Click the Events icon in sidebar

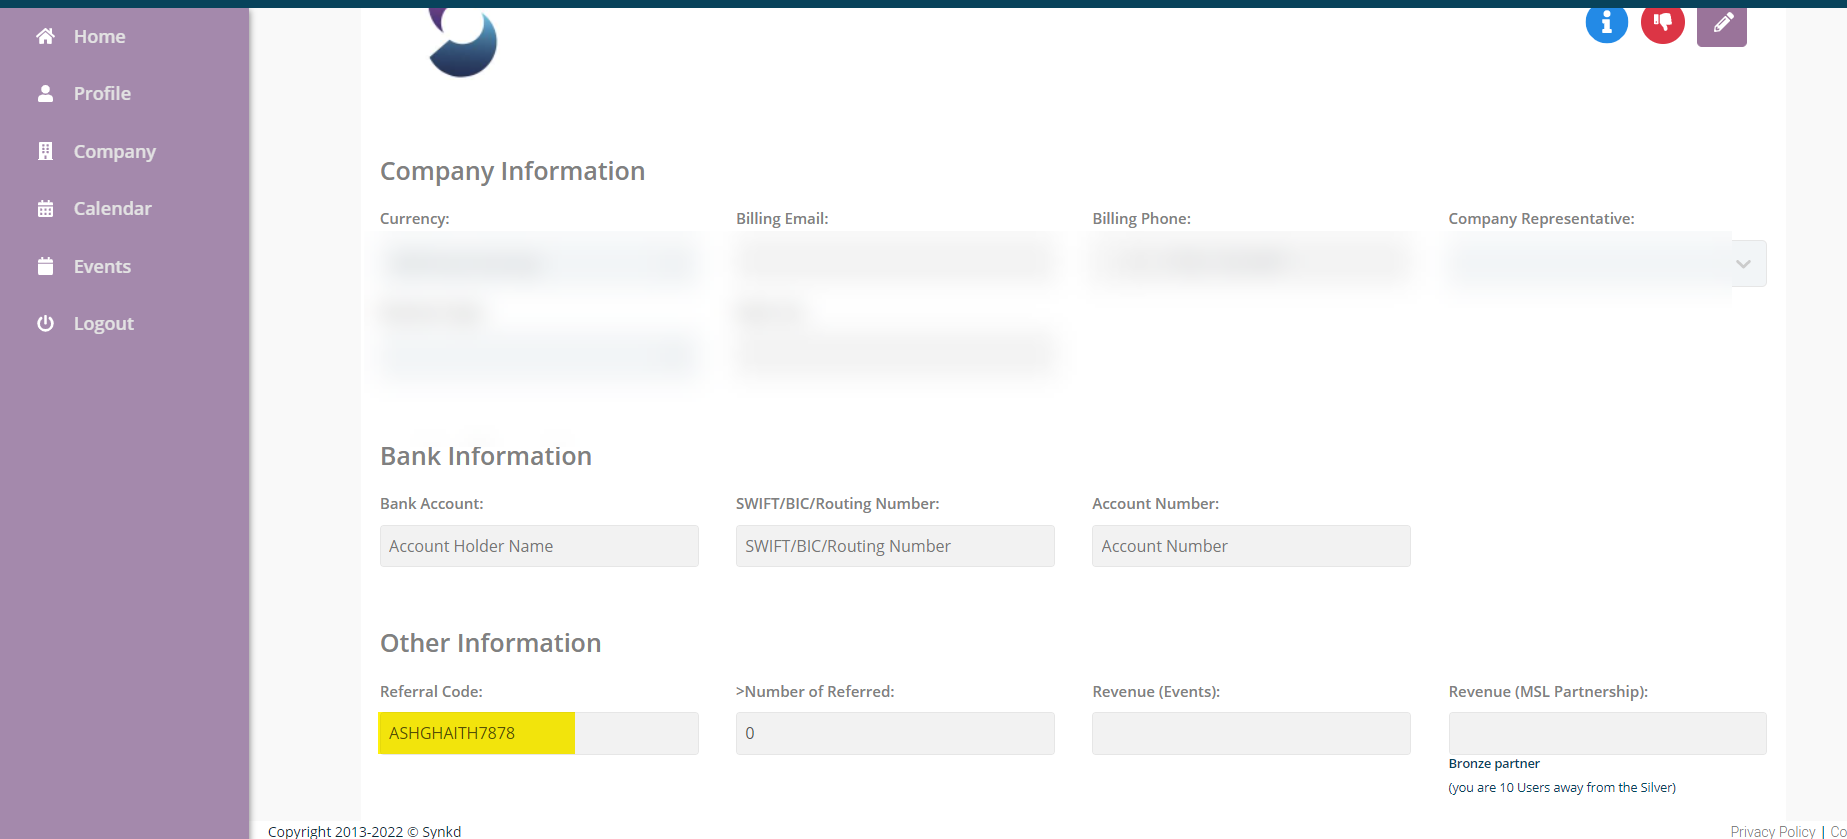(x=45, y=267)
